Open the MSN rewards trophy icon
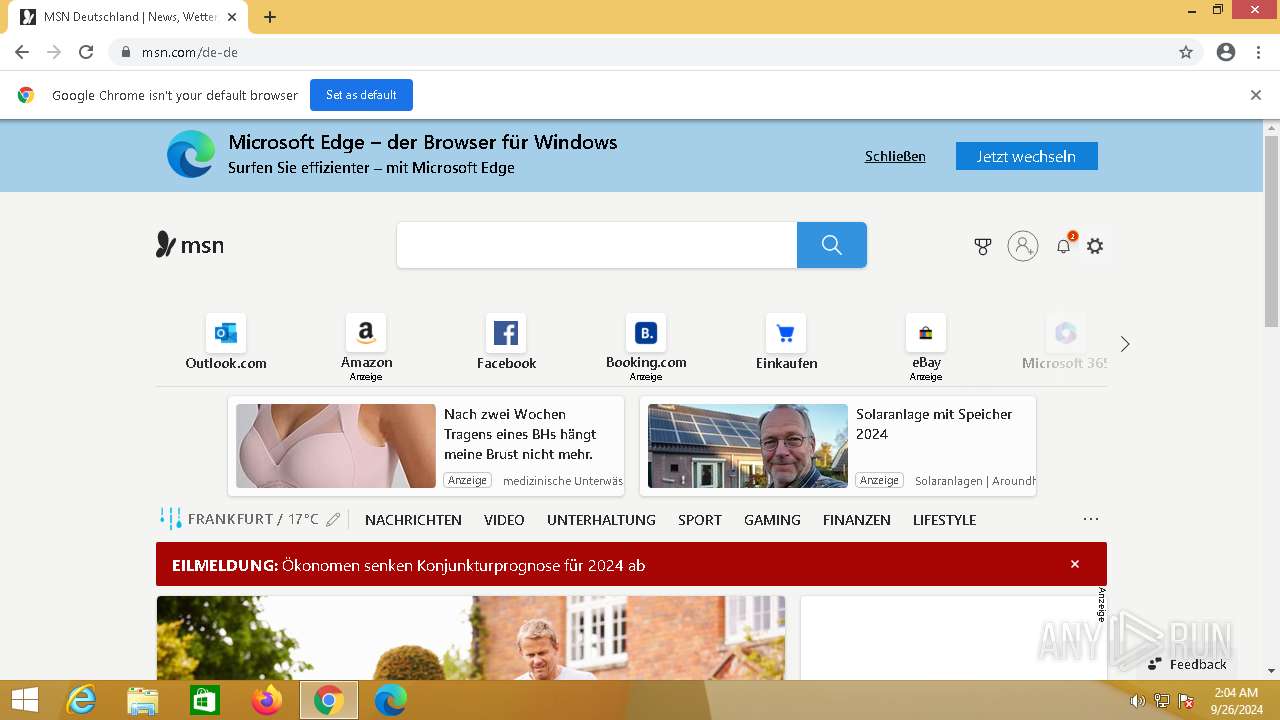 click(x=983, y=246)
